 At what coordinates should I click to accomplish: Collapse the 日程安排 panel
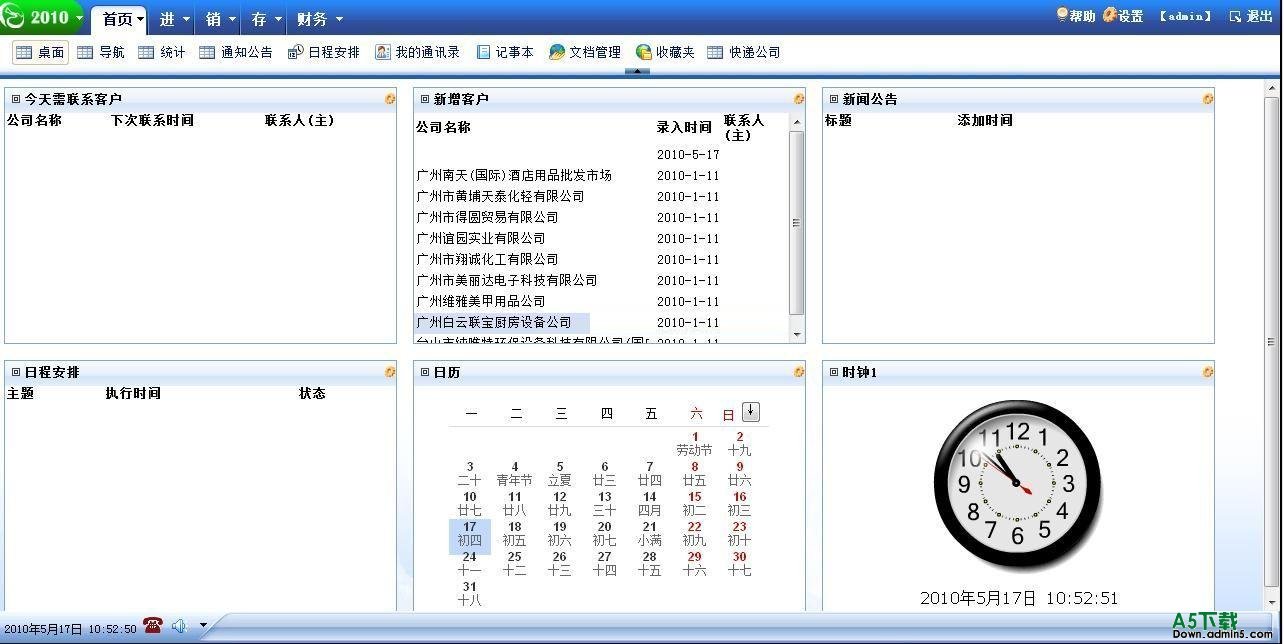[16, 372]
